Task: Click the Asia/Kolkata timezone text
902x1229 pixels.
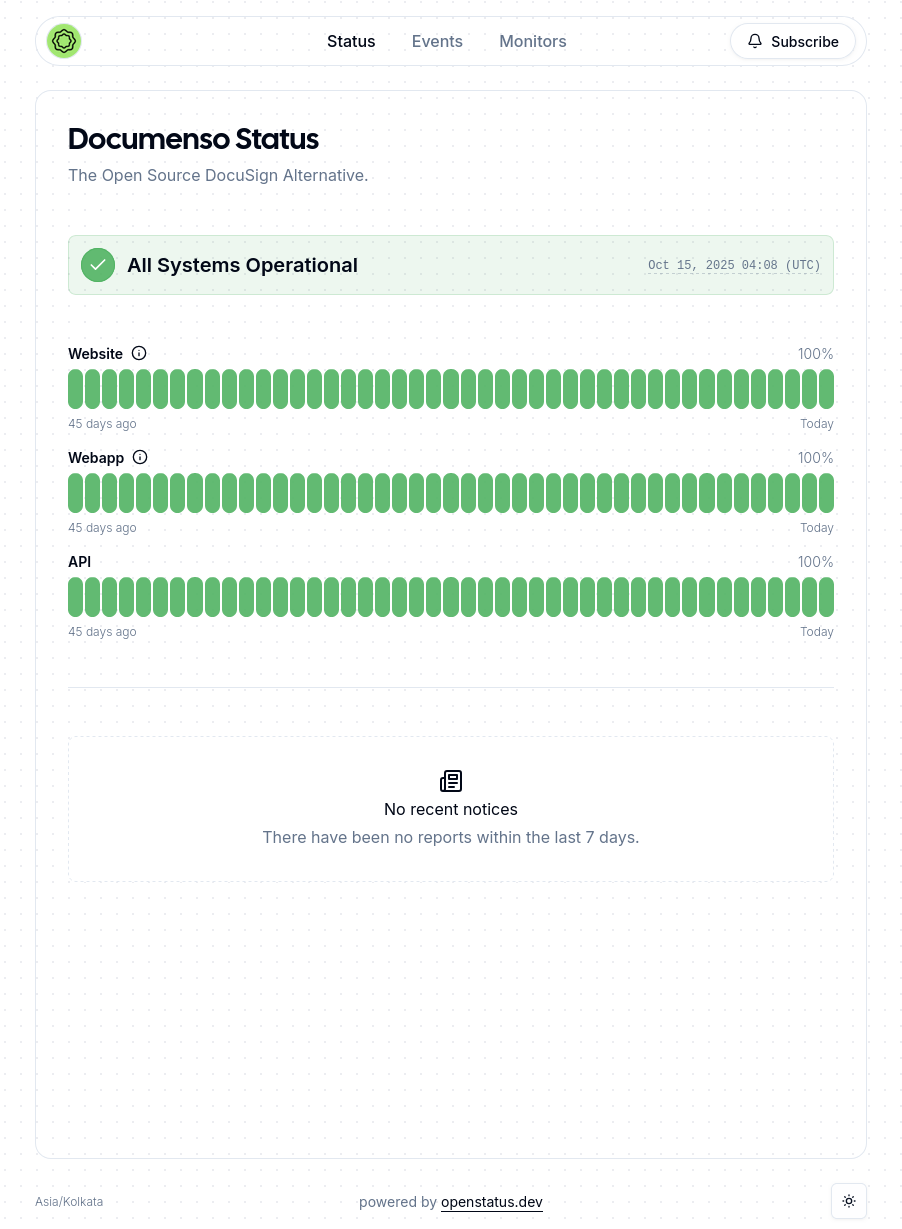Action: click(x=69, y=1202)
